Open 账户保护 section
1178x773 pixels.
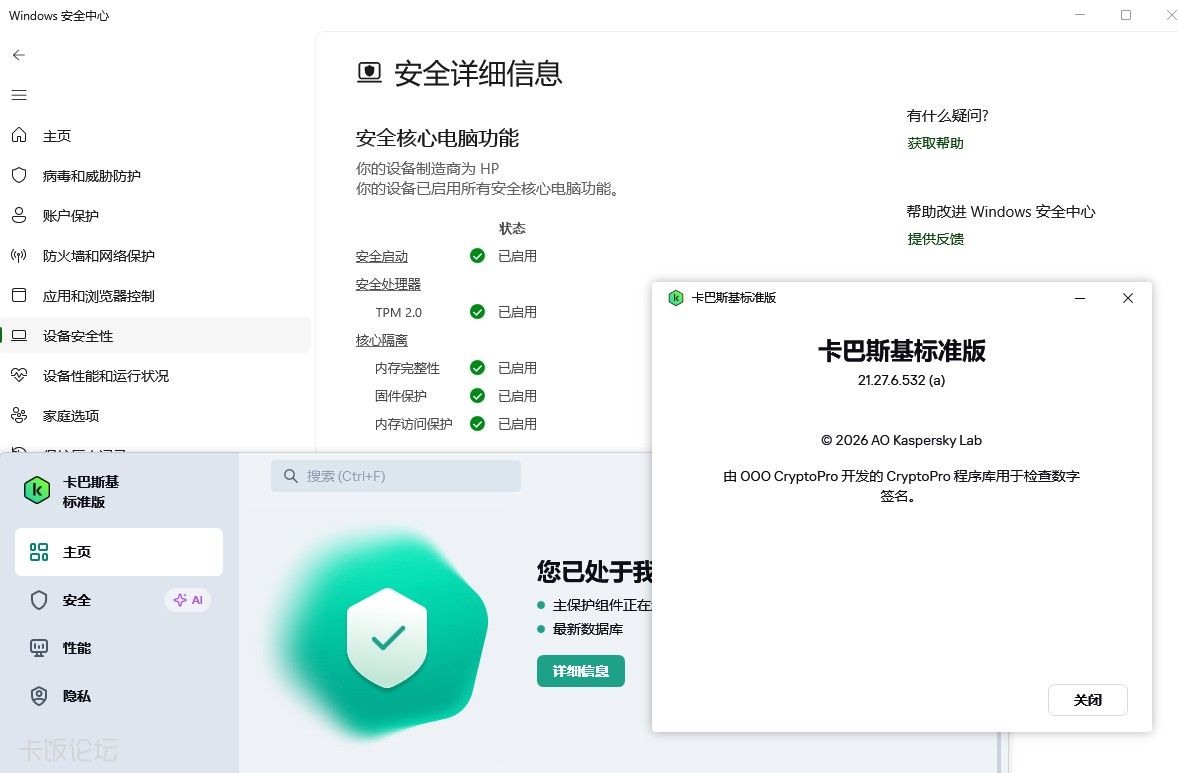pos(71,216)
